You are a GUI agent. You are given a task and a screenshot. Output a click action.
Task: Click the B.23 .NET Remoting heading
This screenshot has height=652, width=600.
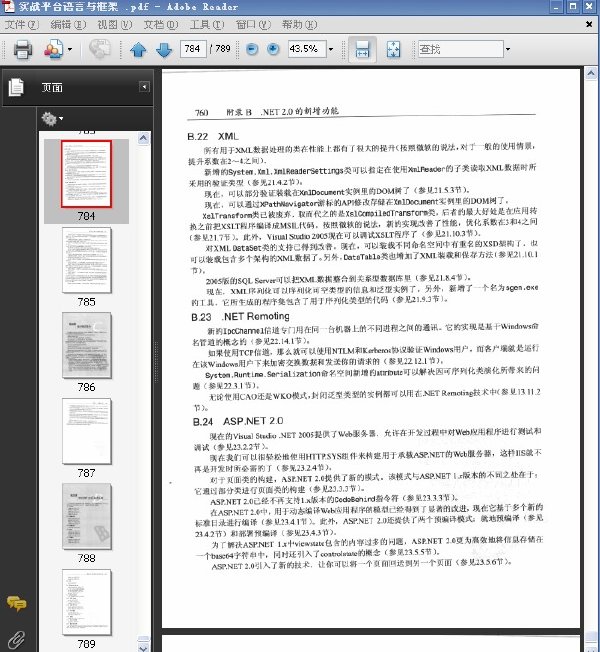[x=240, y=317]
